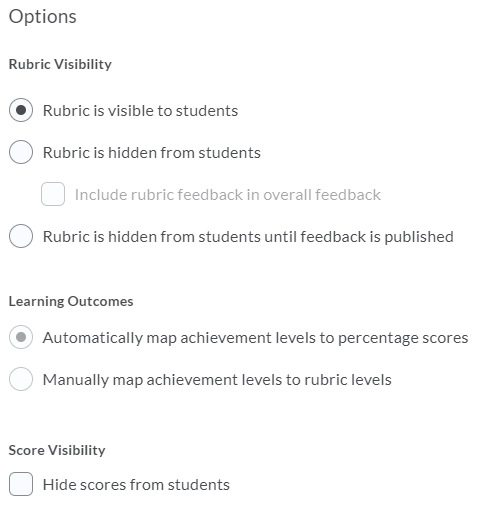Choose the 'Manually map achievement levels' radio button
The image size is (497, 507).
coord(21,379)
